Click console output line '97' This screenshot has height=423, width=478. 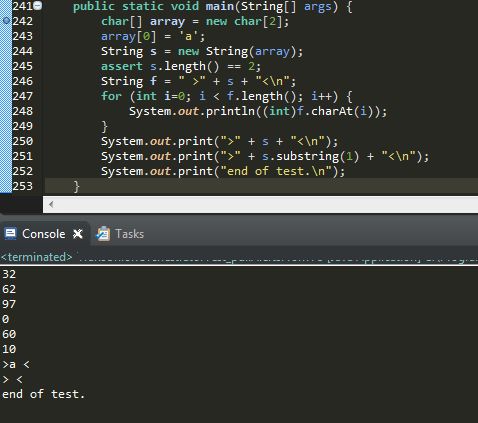coord(9,304)
